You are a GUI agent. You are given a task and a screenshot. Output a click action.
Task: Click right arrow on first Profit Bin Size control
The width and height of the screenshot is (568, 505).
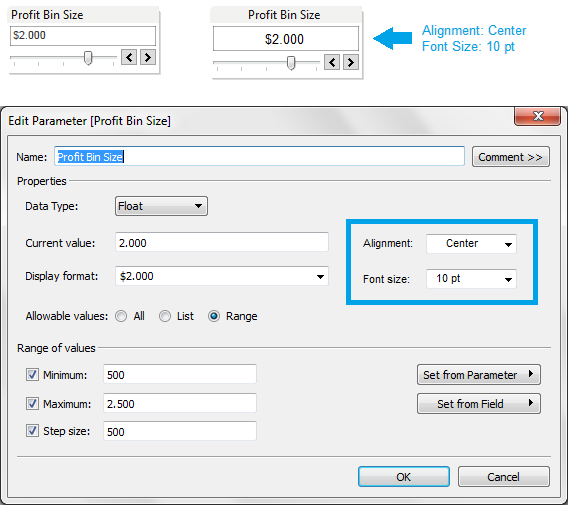[148, 57]
